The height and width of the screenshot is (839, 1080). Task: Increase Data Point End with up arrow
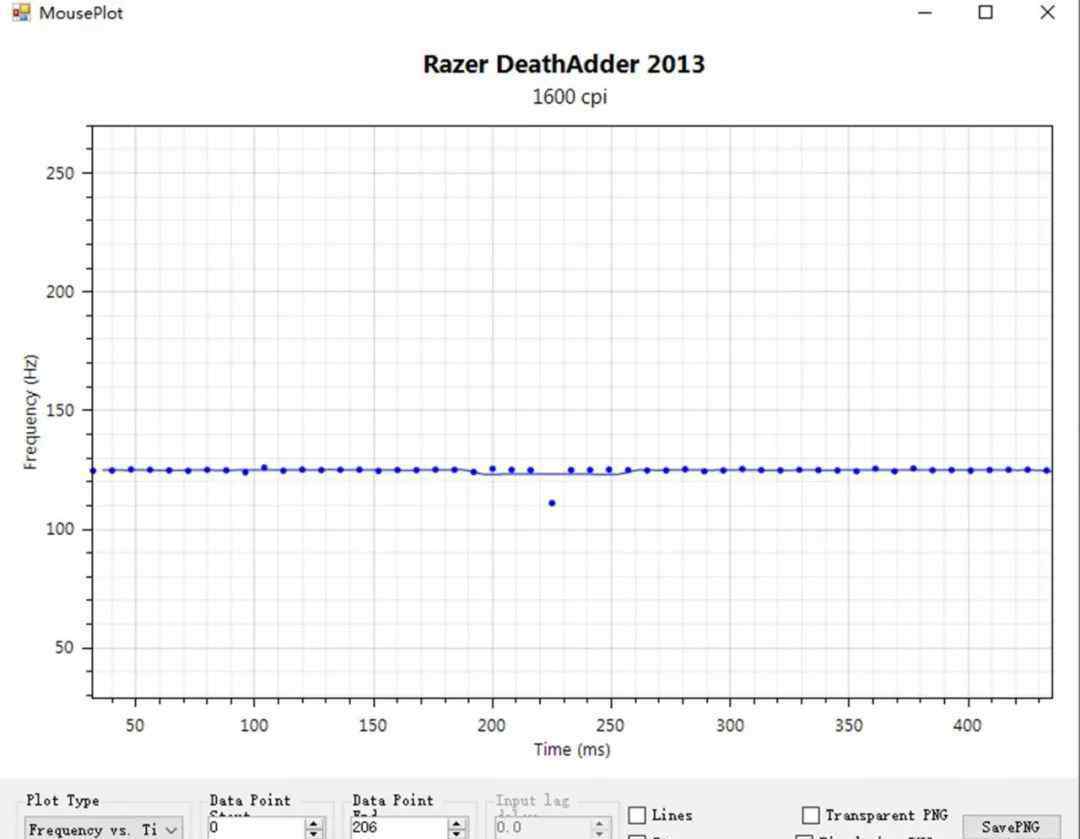(x=456, y=823)
